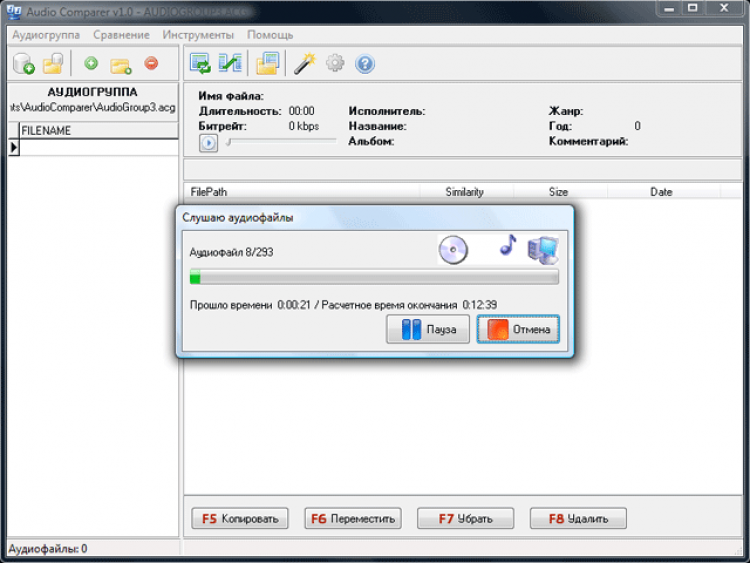
Task: Click the music note icon in the dialog
Action: pos(508,245)
